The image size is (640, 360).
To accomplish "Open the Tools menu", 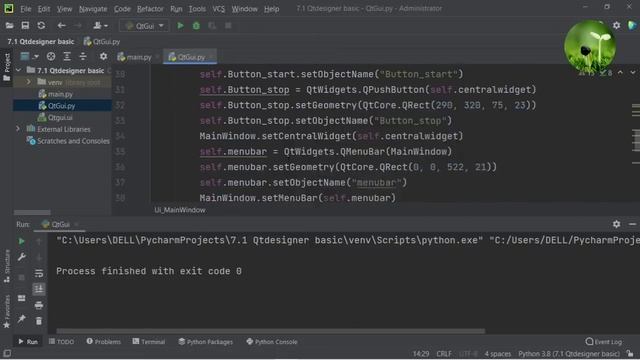I will [x=197, y=9].
